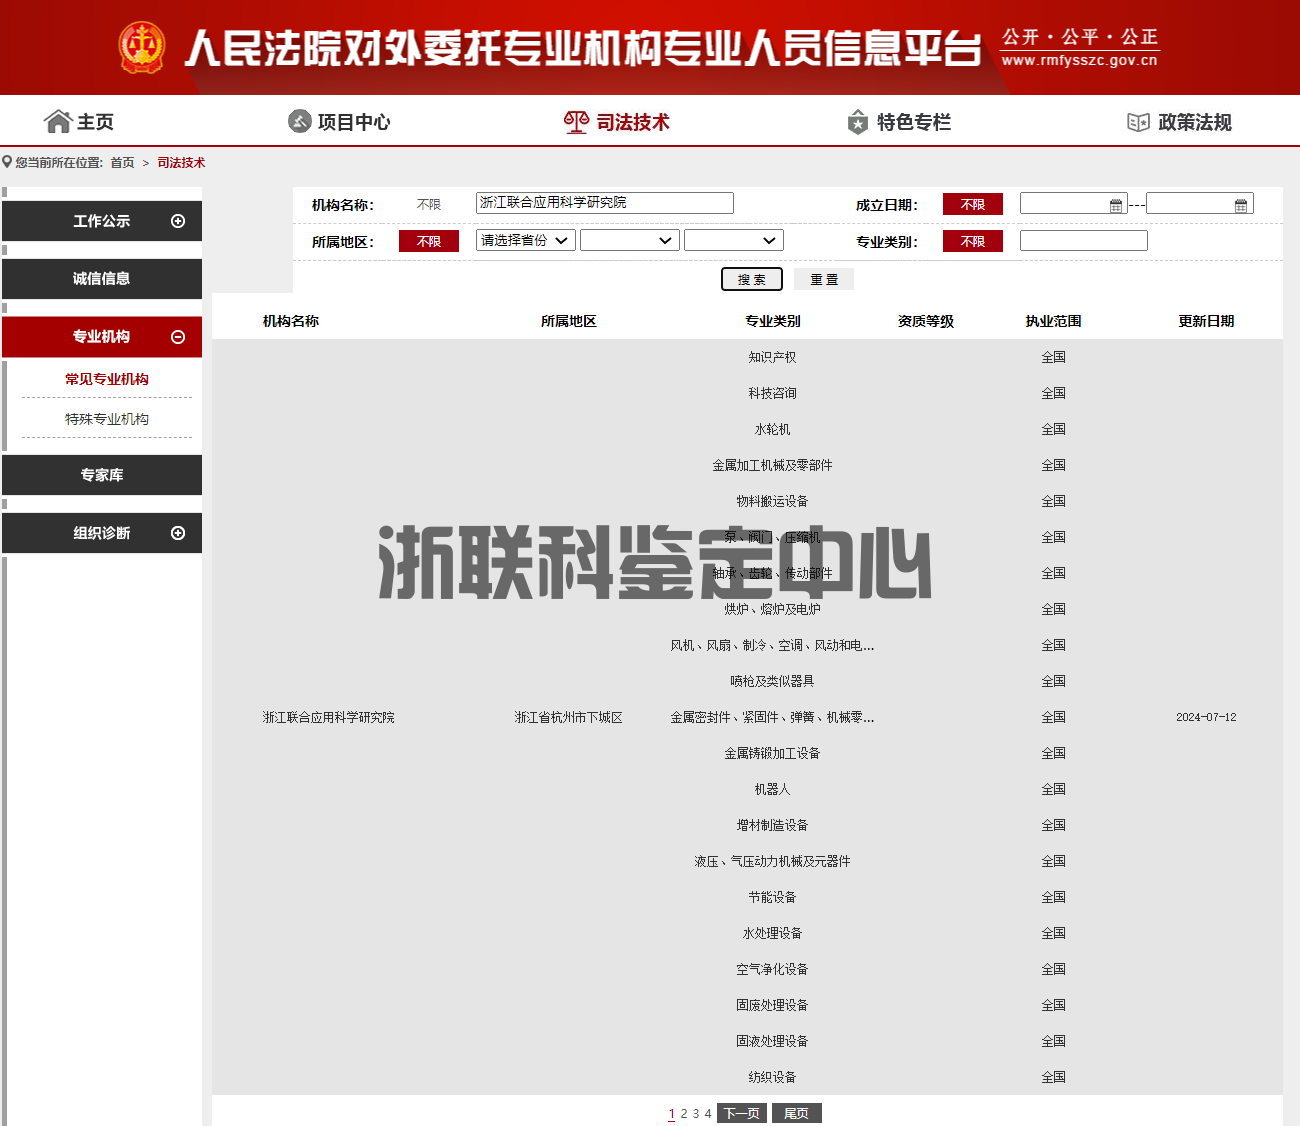Click the 搜索 search button
This screenshot has height=1126, width=1300.
coord(751,278)
